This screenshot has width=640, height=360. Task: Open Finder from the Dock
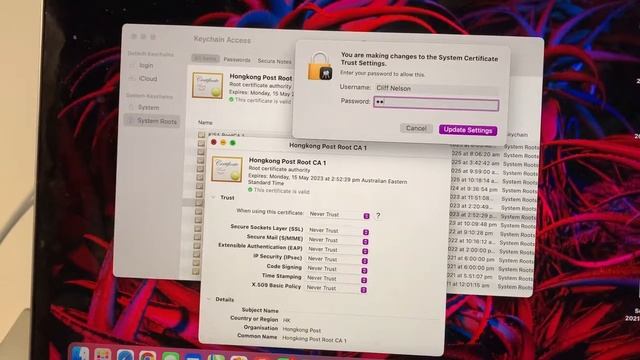pyautogui.click(x=80, y=354)
